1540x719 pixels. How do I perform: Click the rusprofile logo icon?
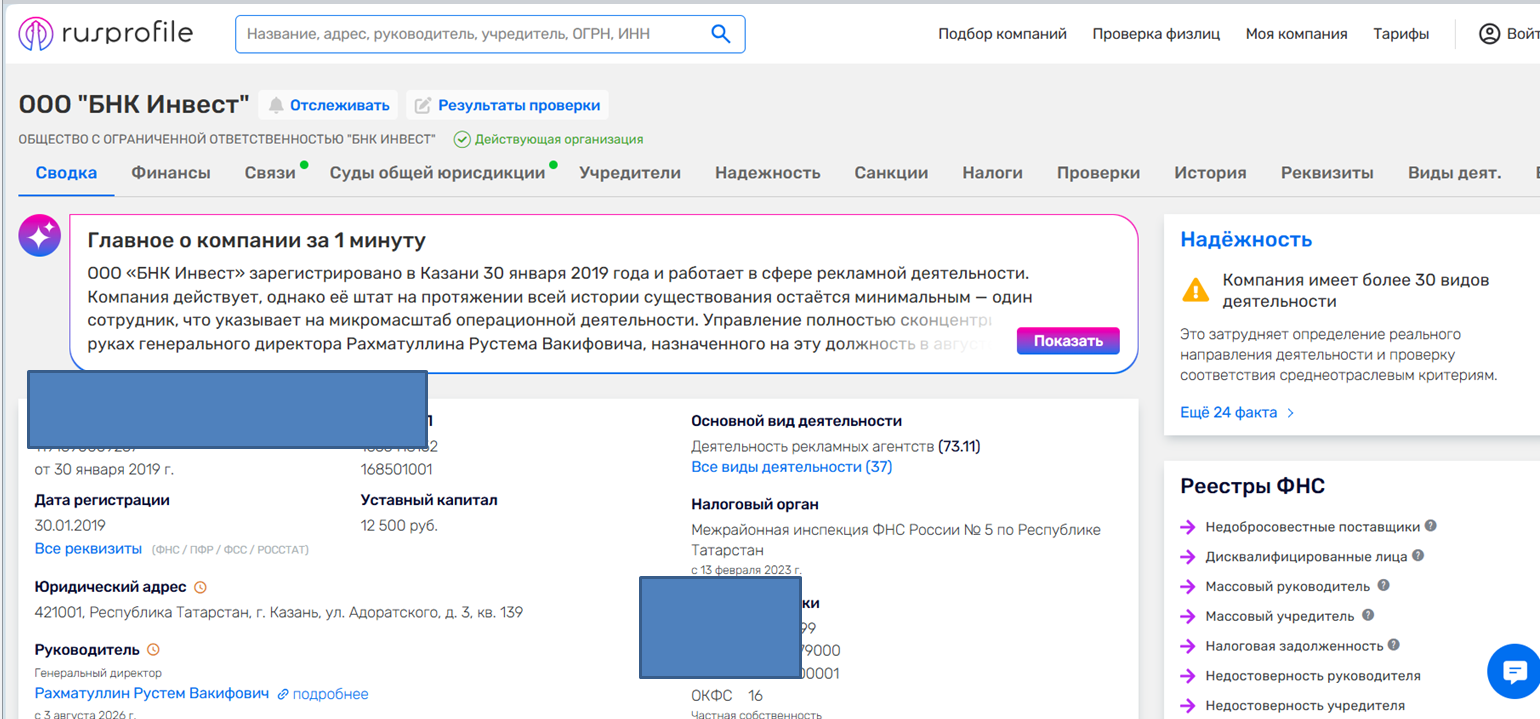(x=37, y=34)
